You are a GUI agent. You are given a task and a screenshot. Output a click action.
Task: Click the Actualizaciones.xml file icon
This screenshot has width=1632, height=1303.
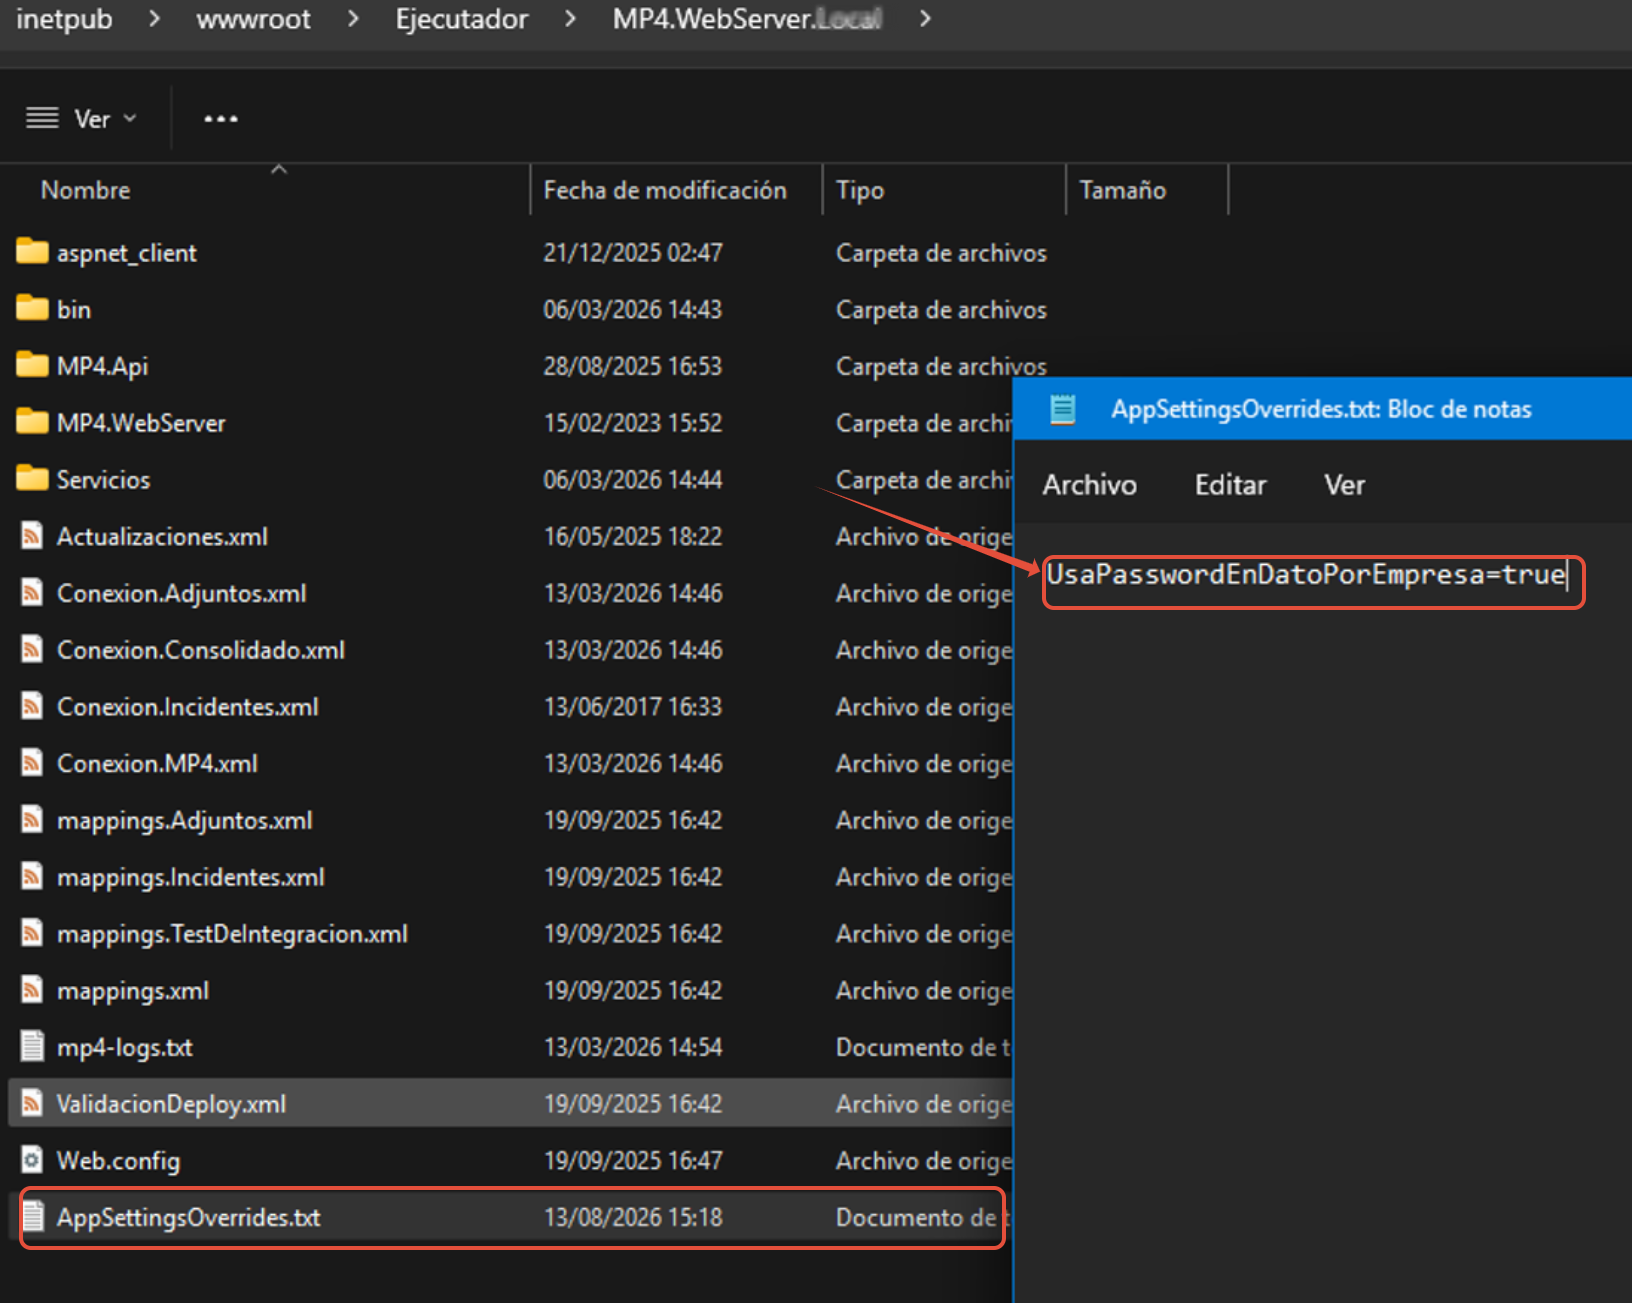[x=32, y=536]
